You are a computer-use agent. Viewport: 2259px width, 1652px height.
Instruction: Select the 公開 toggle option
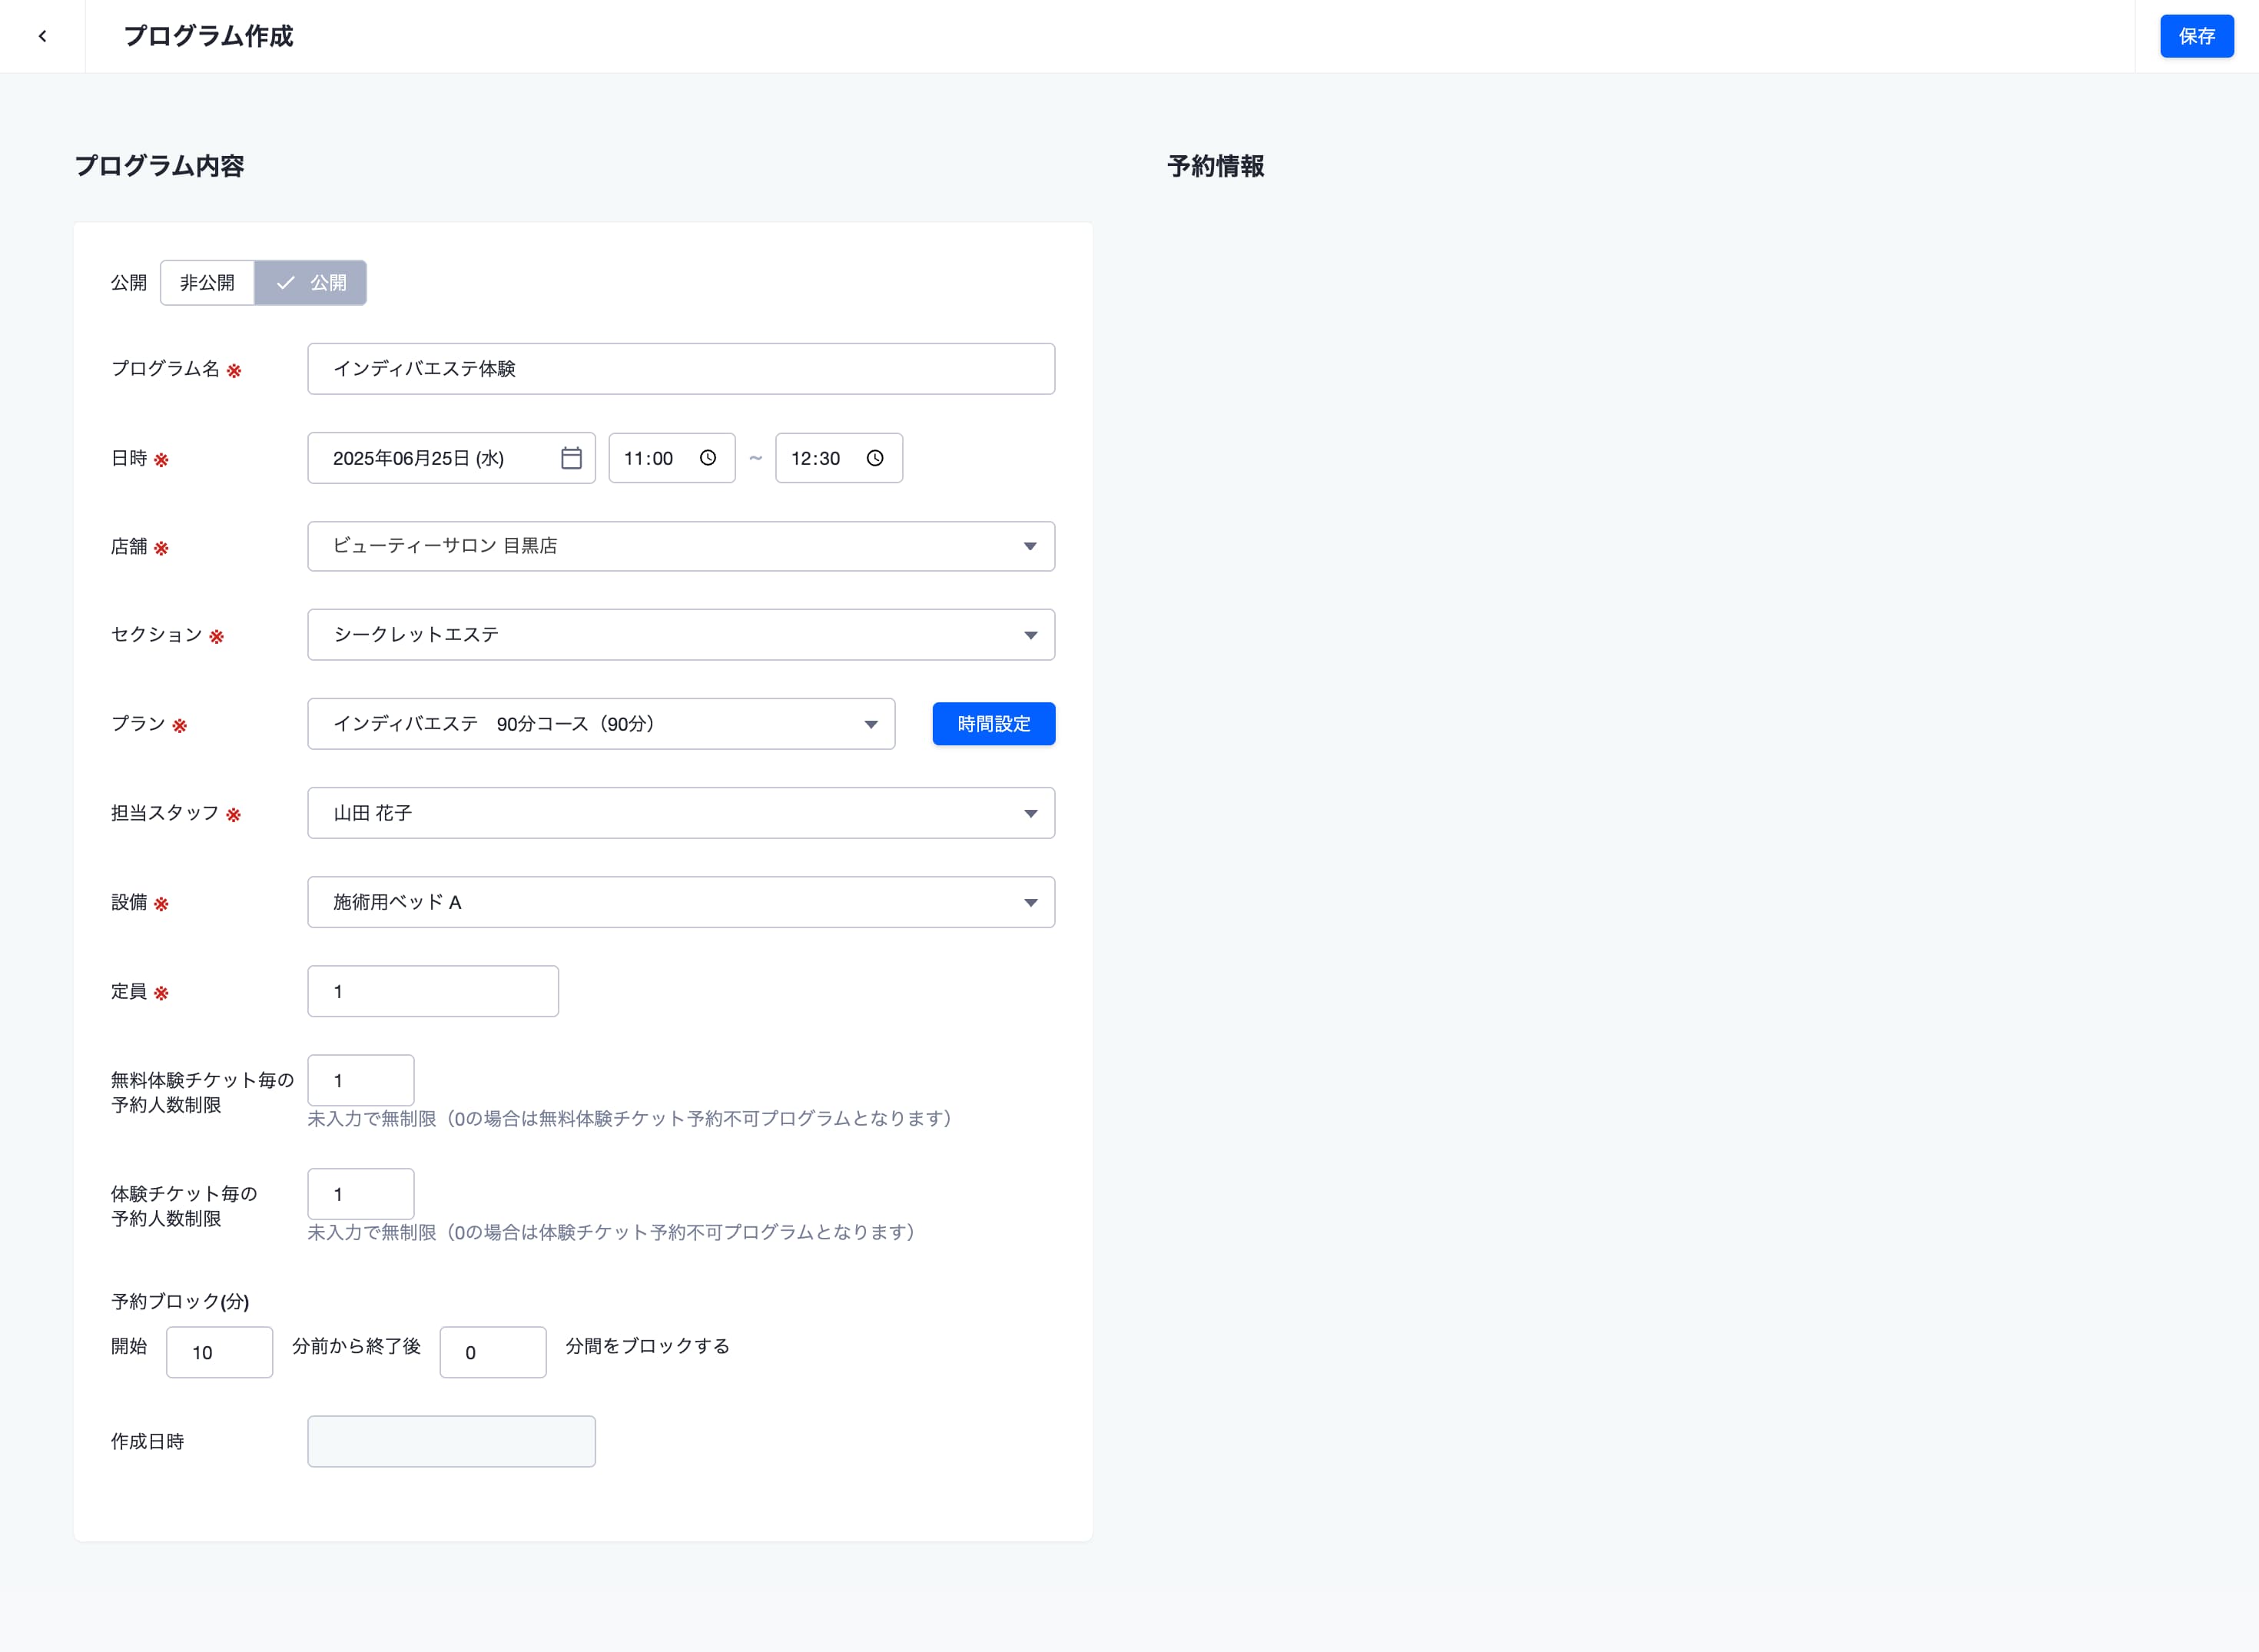(311, 283)
